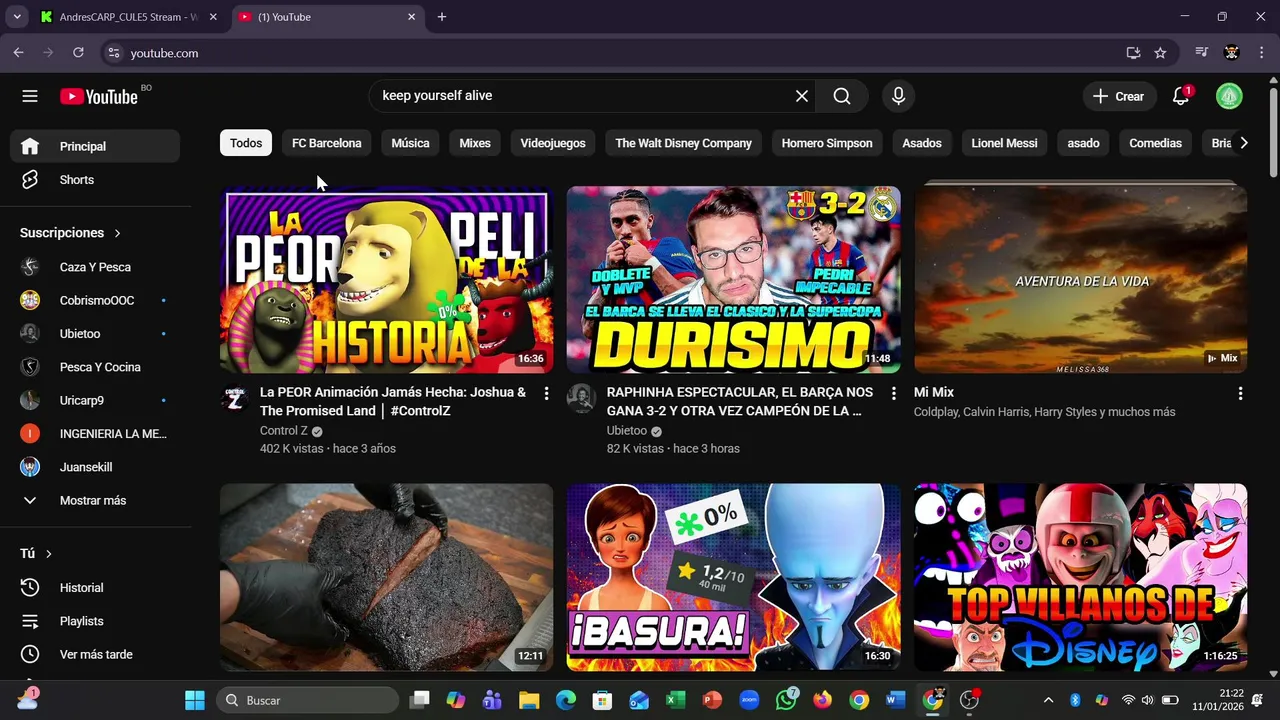This screenshot has height=720, width=1280.
Task: Open more options for Joshua video
Action: point(546,394)
